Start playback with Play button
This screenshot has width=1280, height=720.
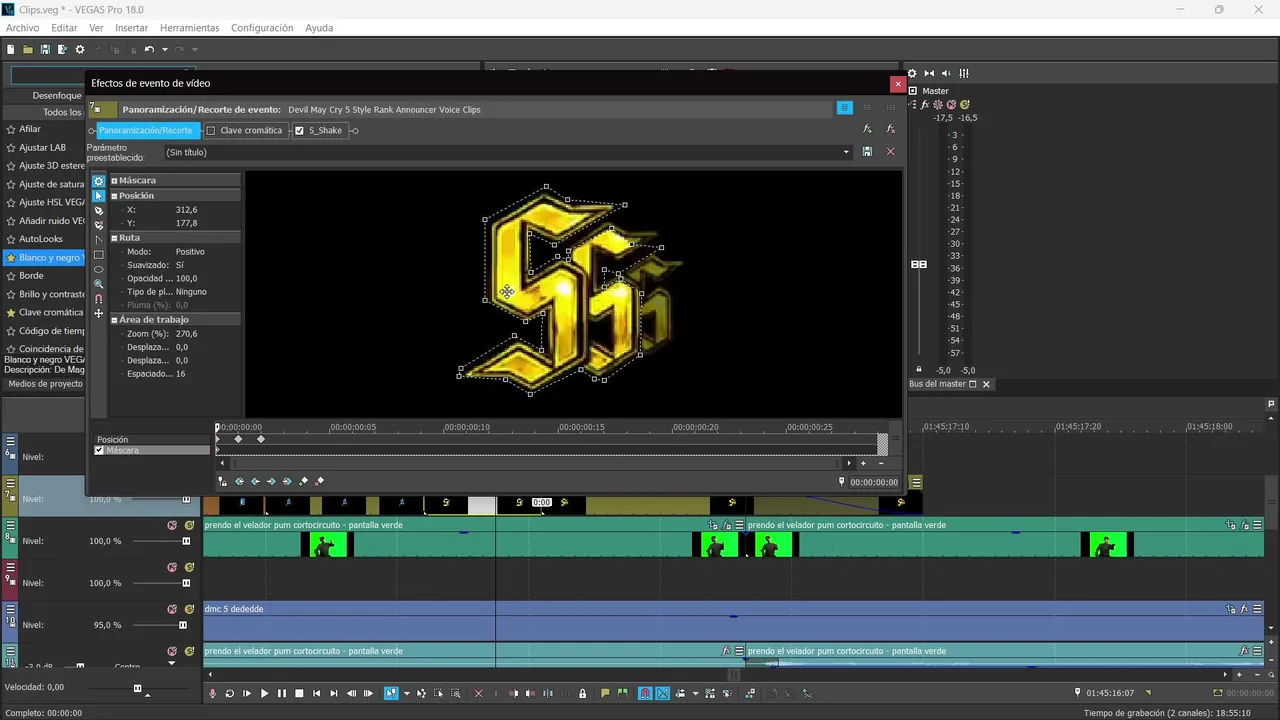point(264,693)
